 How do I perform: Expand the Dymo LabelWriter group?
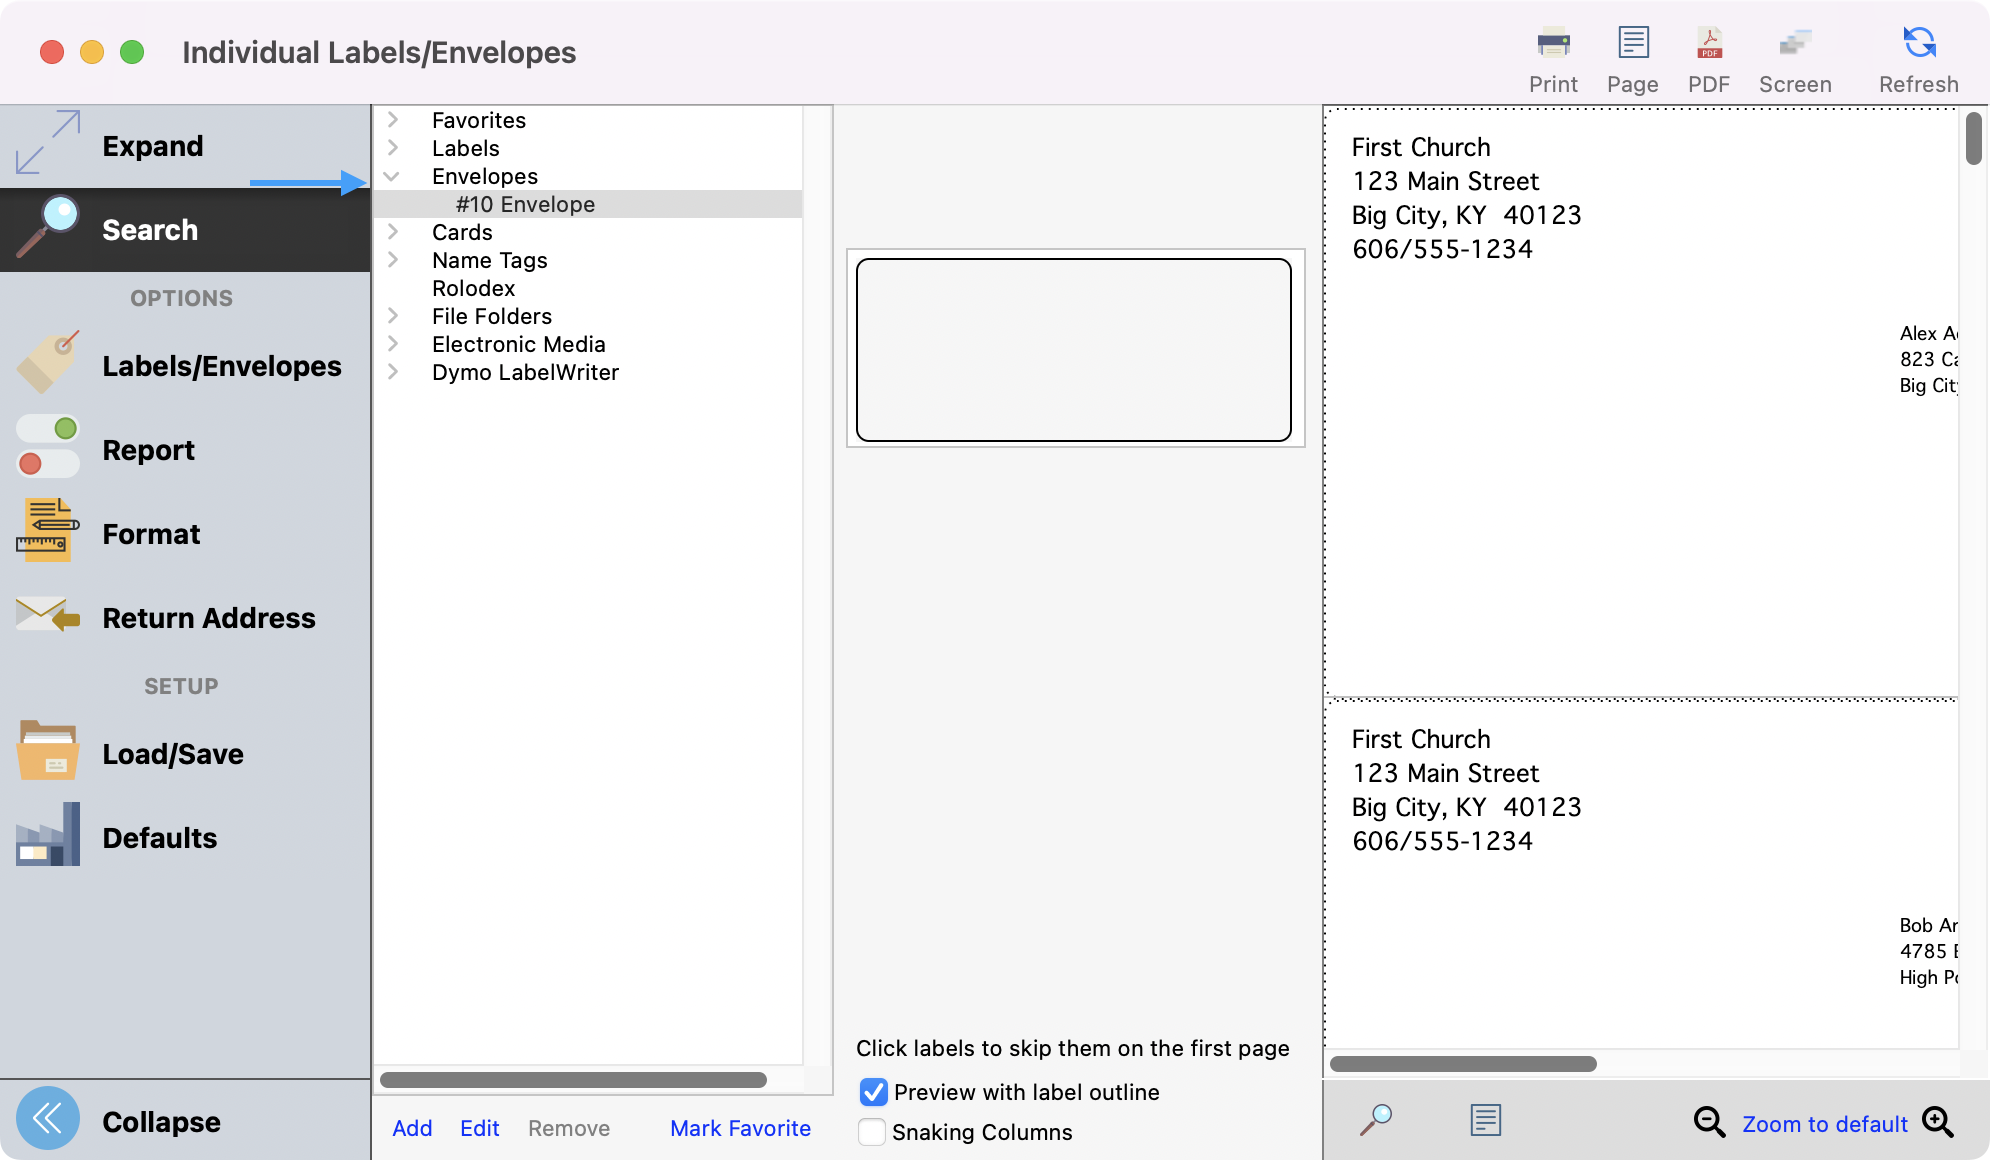pos(392,372)
